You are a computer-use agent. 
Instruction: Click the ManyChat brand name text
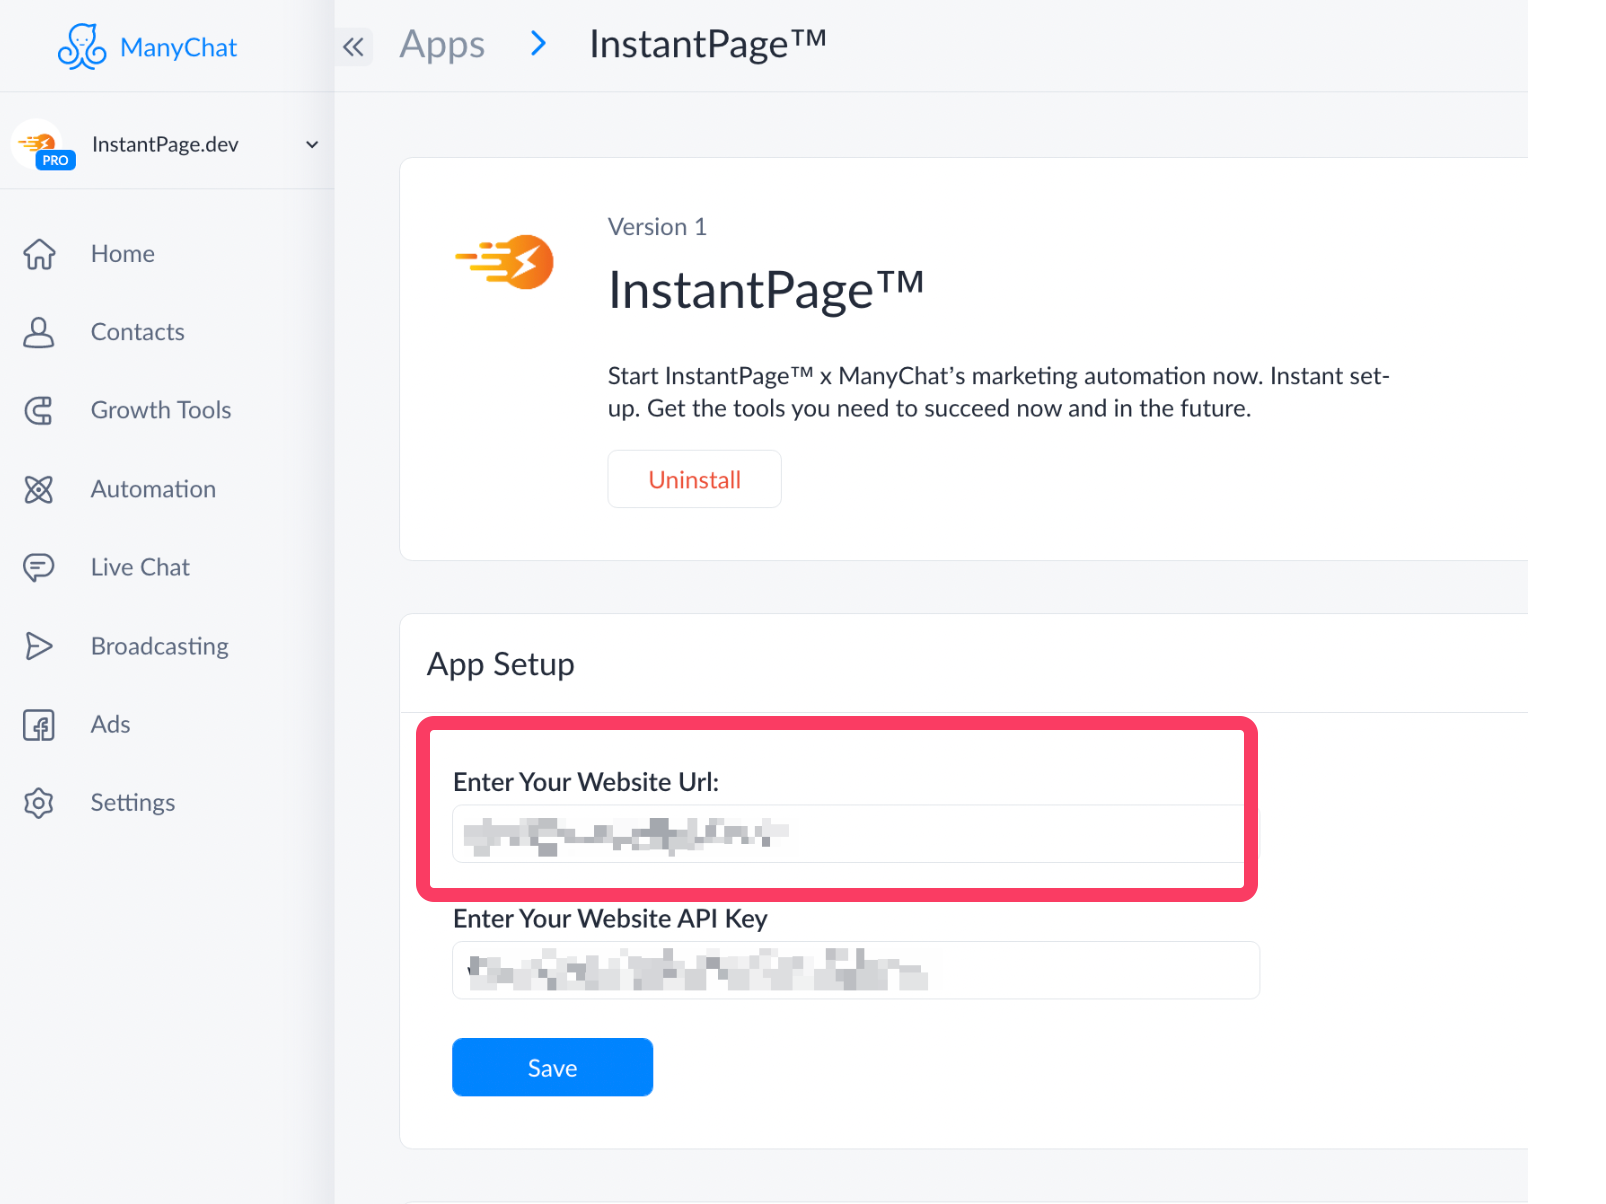pyautogui.click(x=178, y=48)
